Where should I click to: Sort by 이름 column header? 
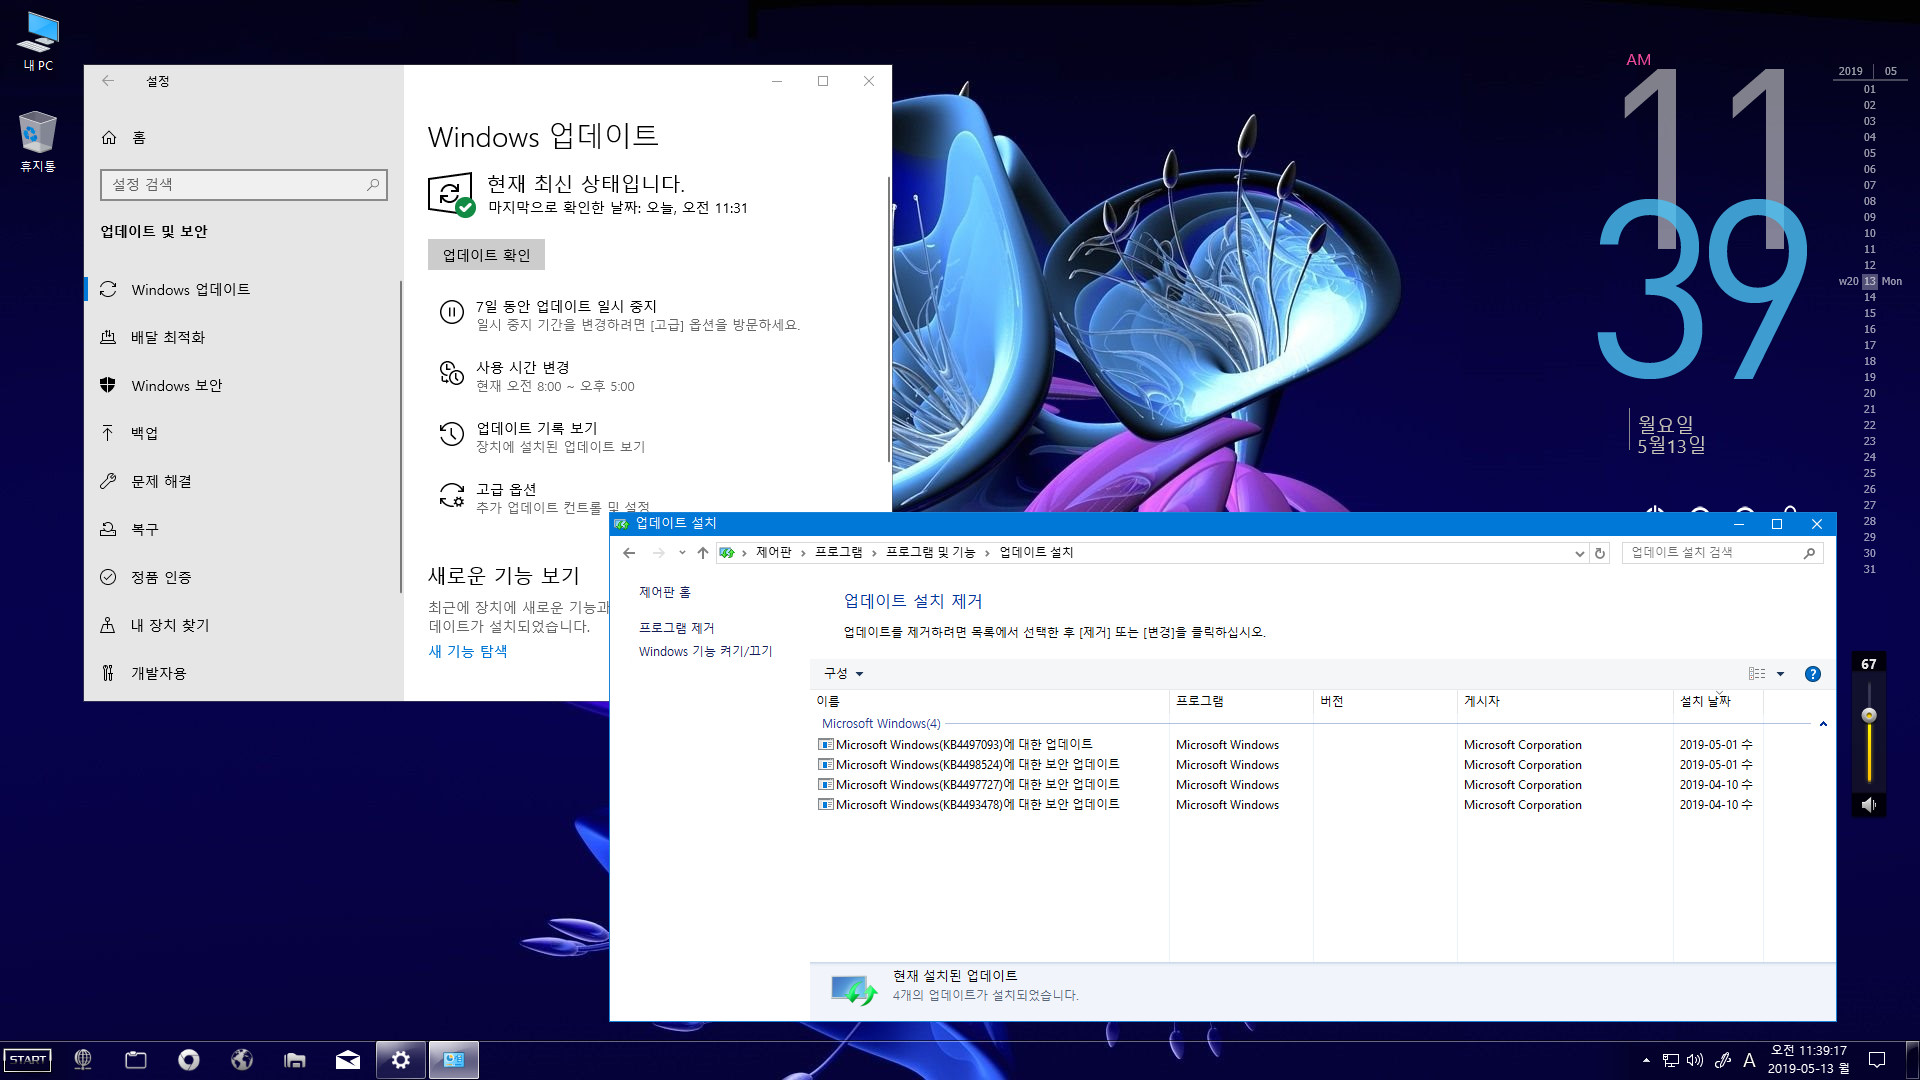[990, 702]
